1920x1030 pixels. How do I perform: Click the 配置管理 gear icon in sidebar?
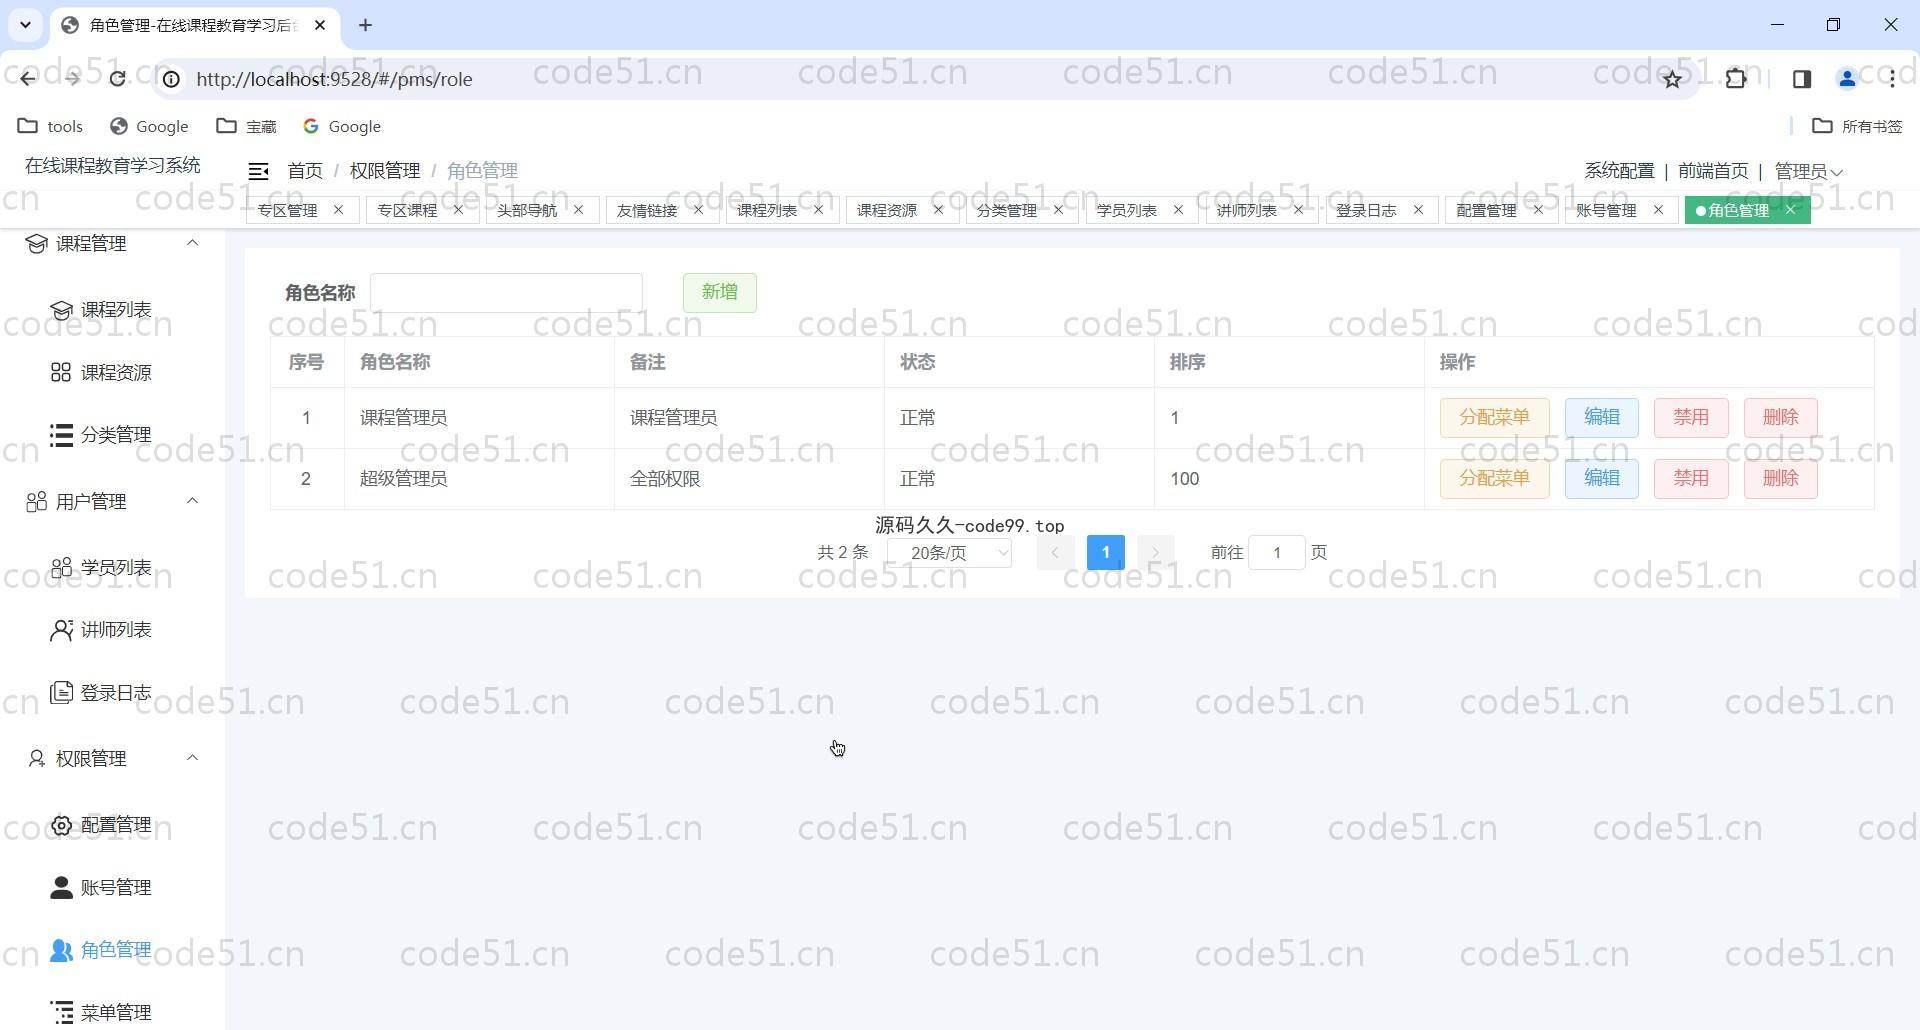coord(61,825)
